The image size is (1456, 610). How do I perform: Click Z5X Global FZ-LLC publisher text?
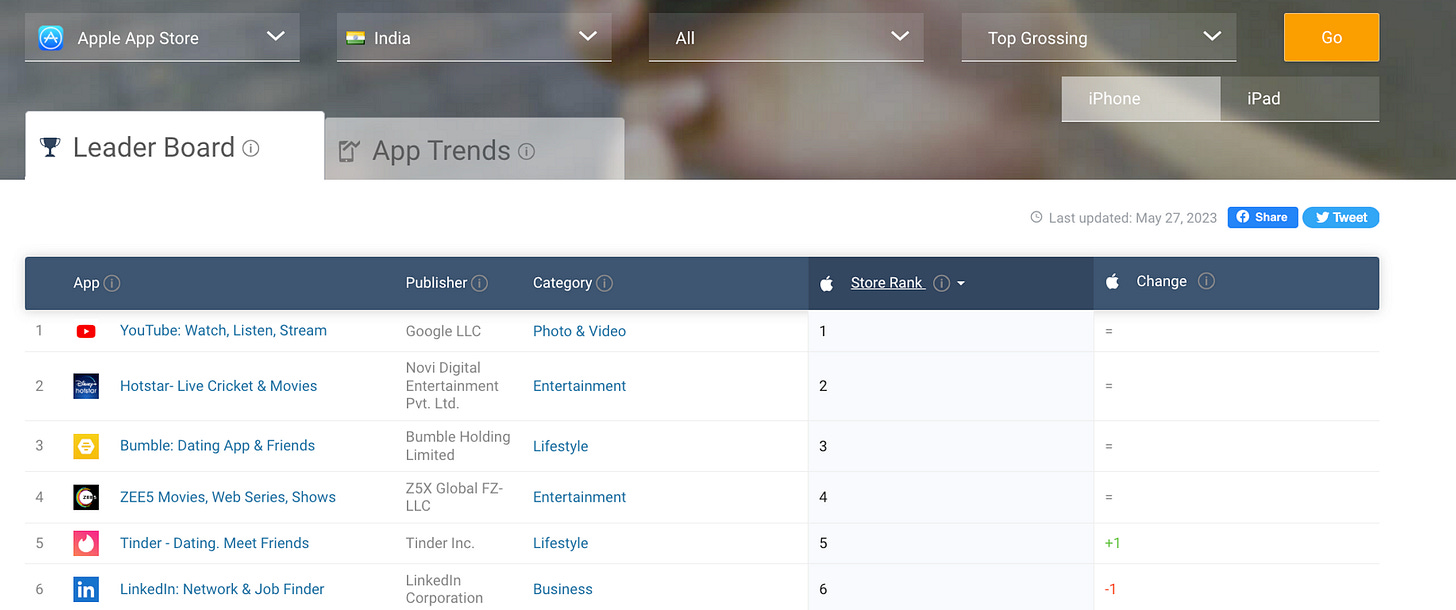point(454,497)
